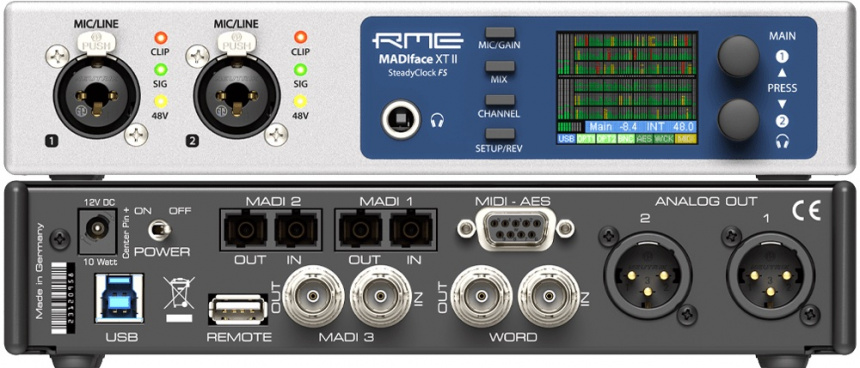The height and width of the screenshot is (368, 860).
Task: Select the OPT2 status tag on display
Action: coord(606,139)
